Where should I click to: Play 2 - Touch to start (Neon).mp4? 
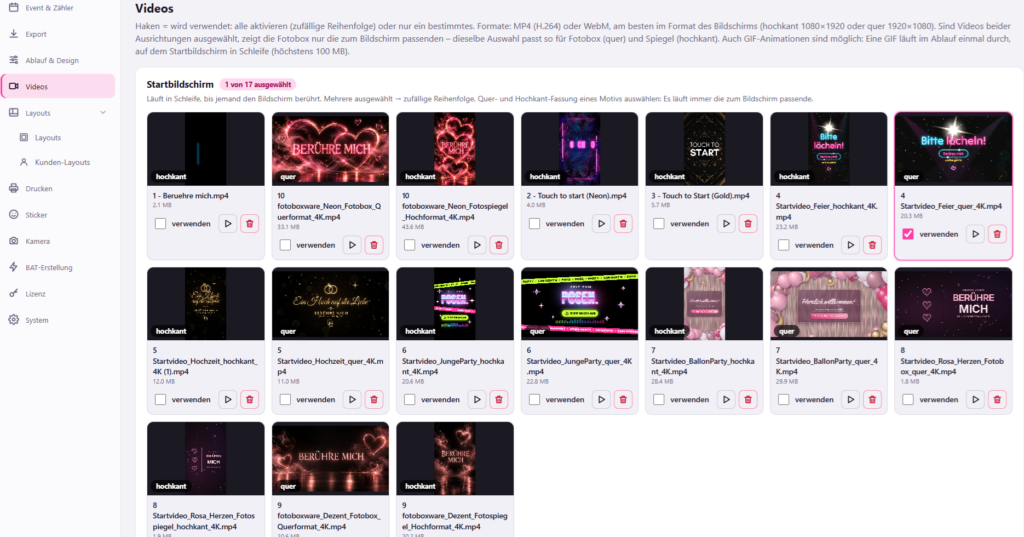pos(601,223)
